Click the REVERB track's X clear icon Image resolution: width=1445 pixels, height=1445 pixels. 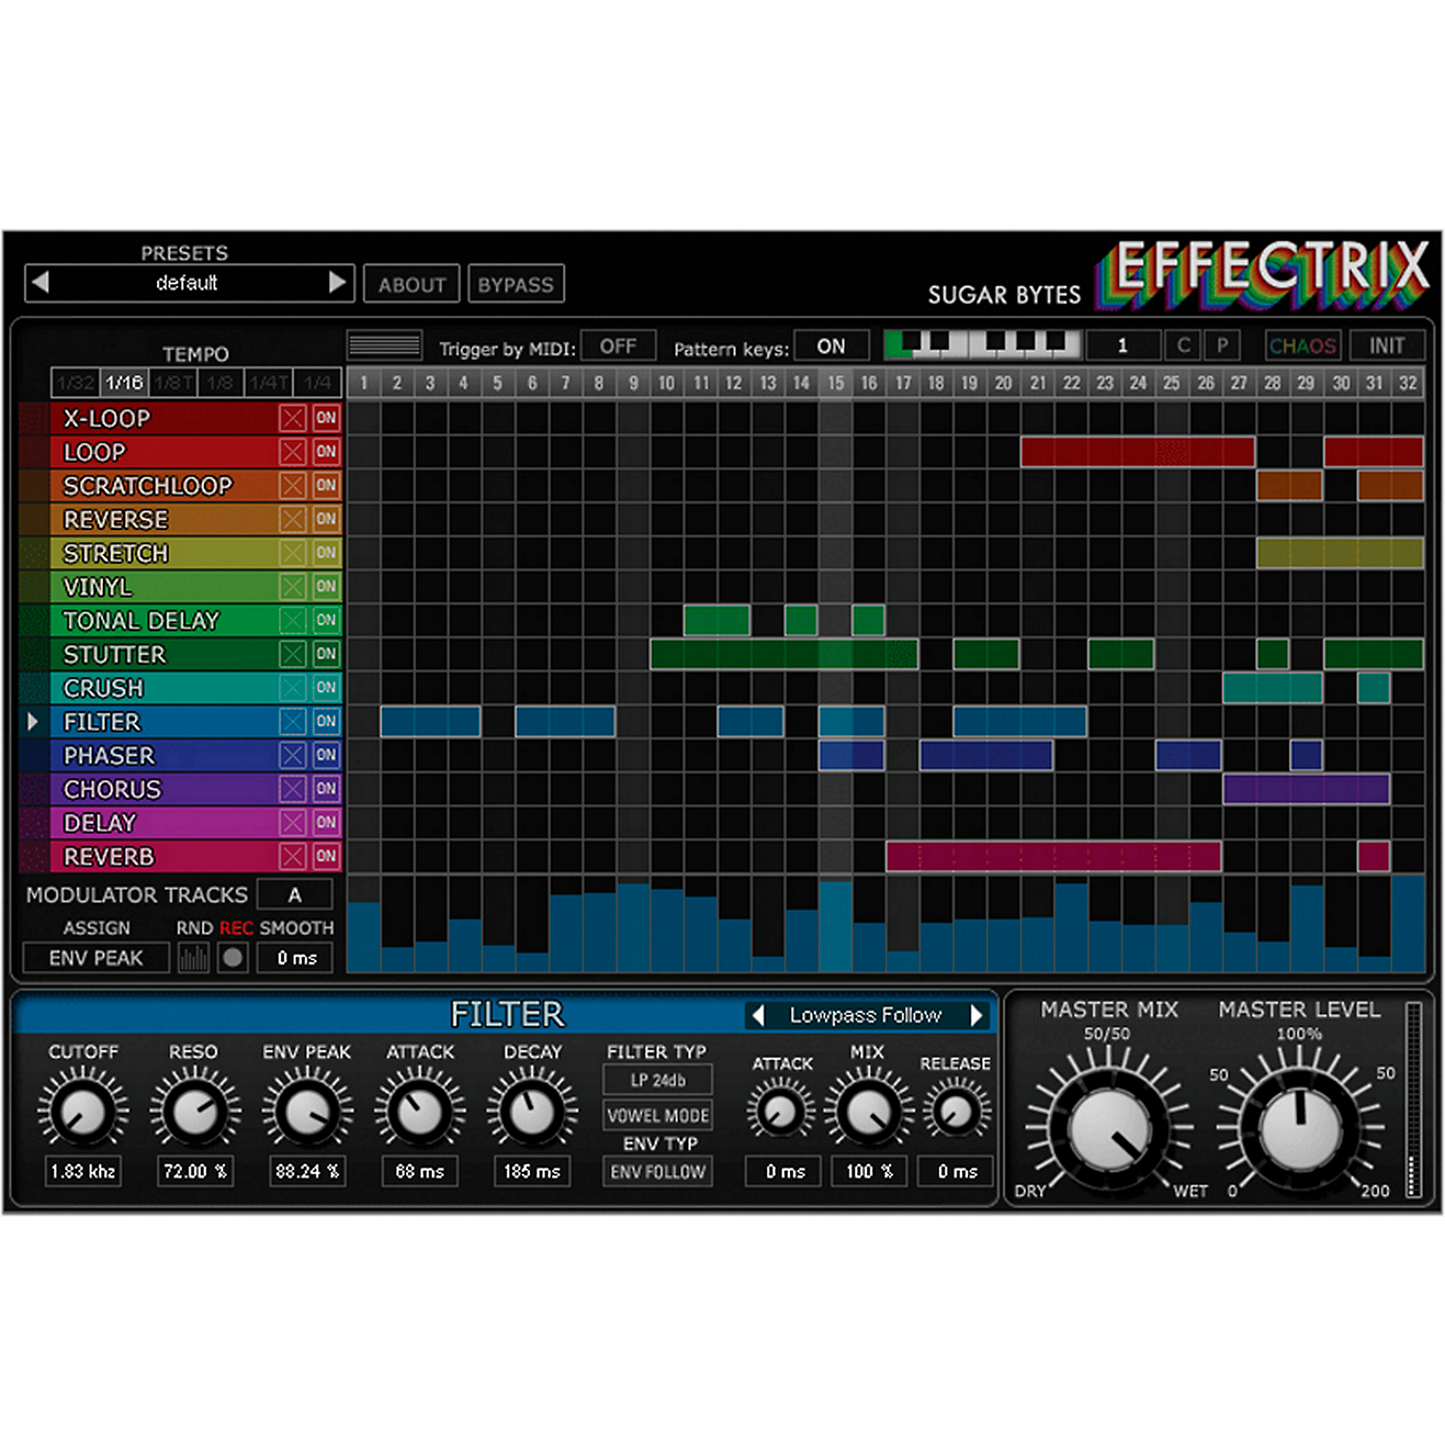292,856
